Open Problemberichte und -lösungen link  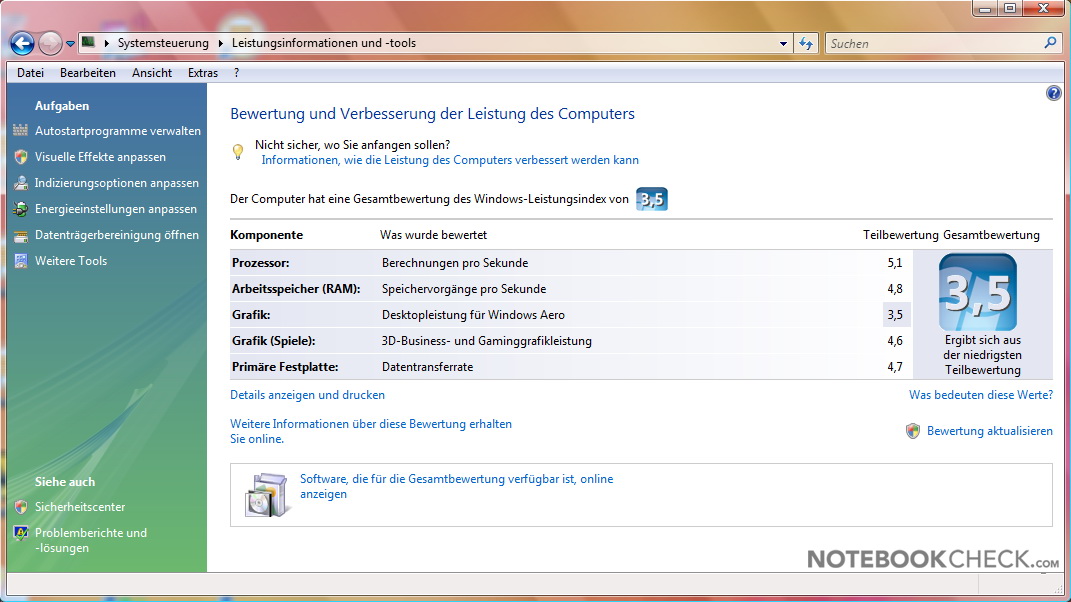coord(91,540)
